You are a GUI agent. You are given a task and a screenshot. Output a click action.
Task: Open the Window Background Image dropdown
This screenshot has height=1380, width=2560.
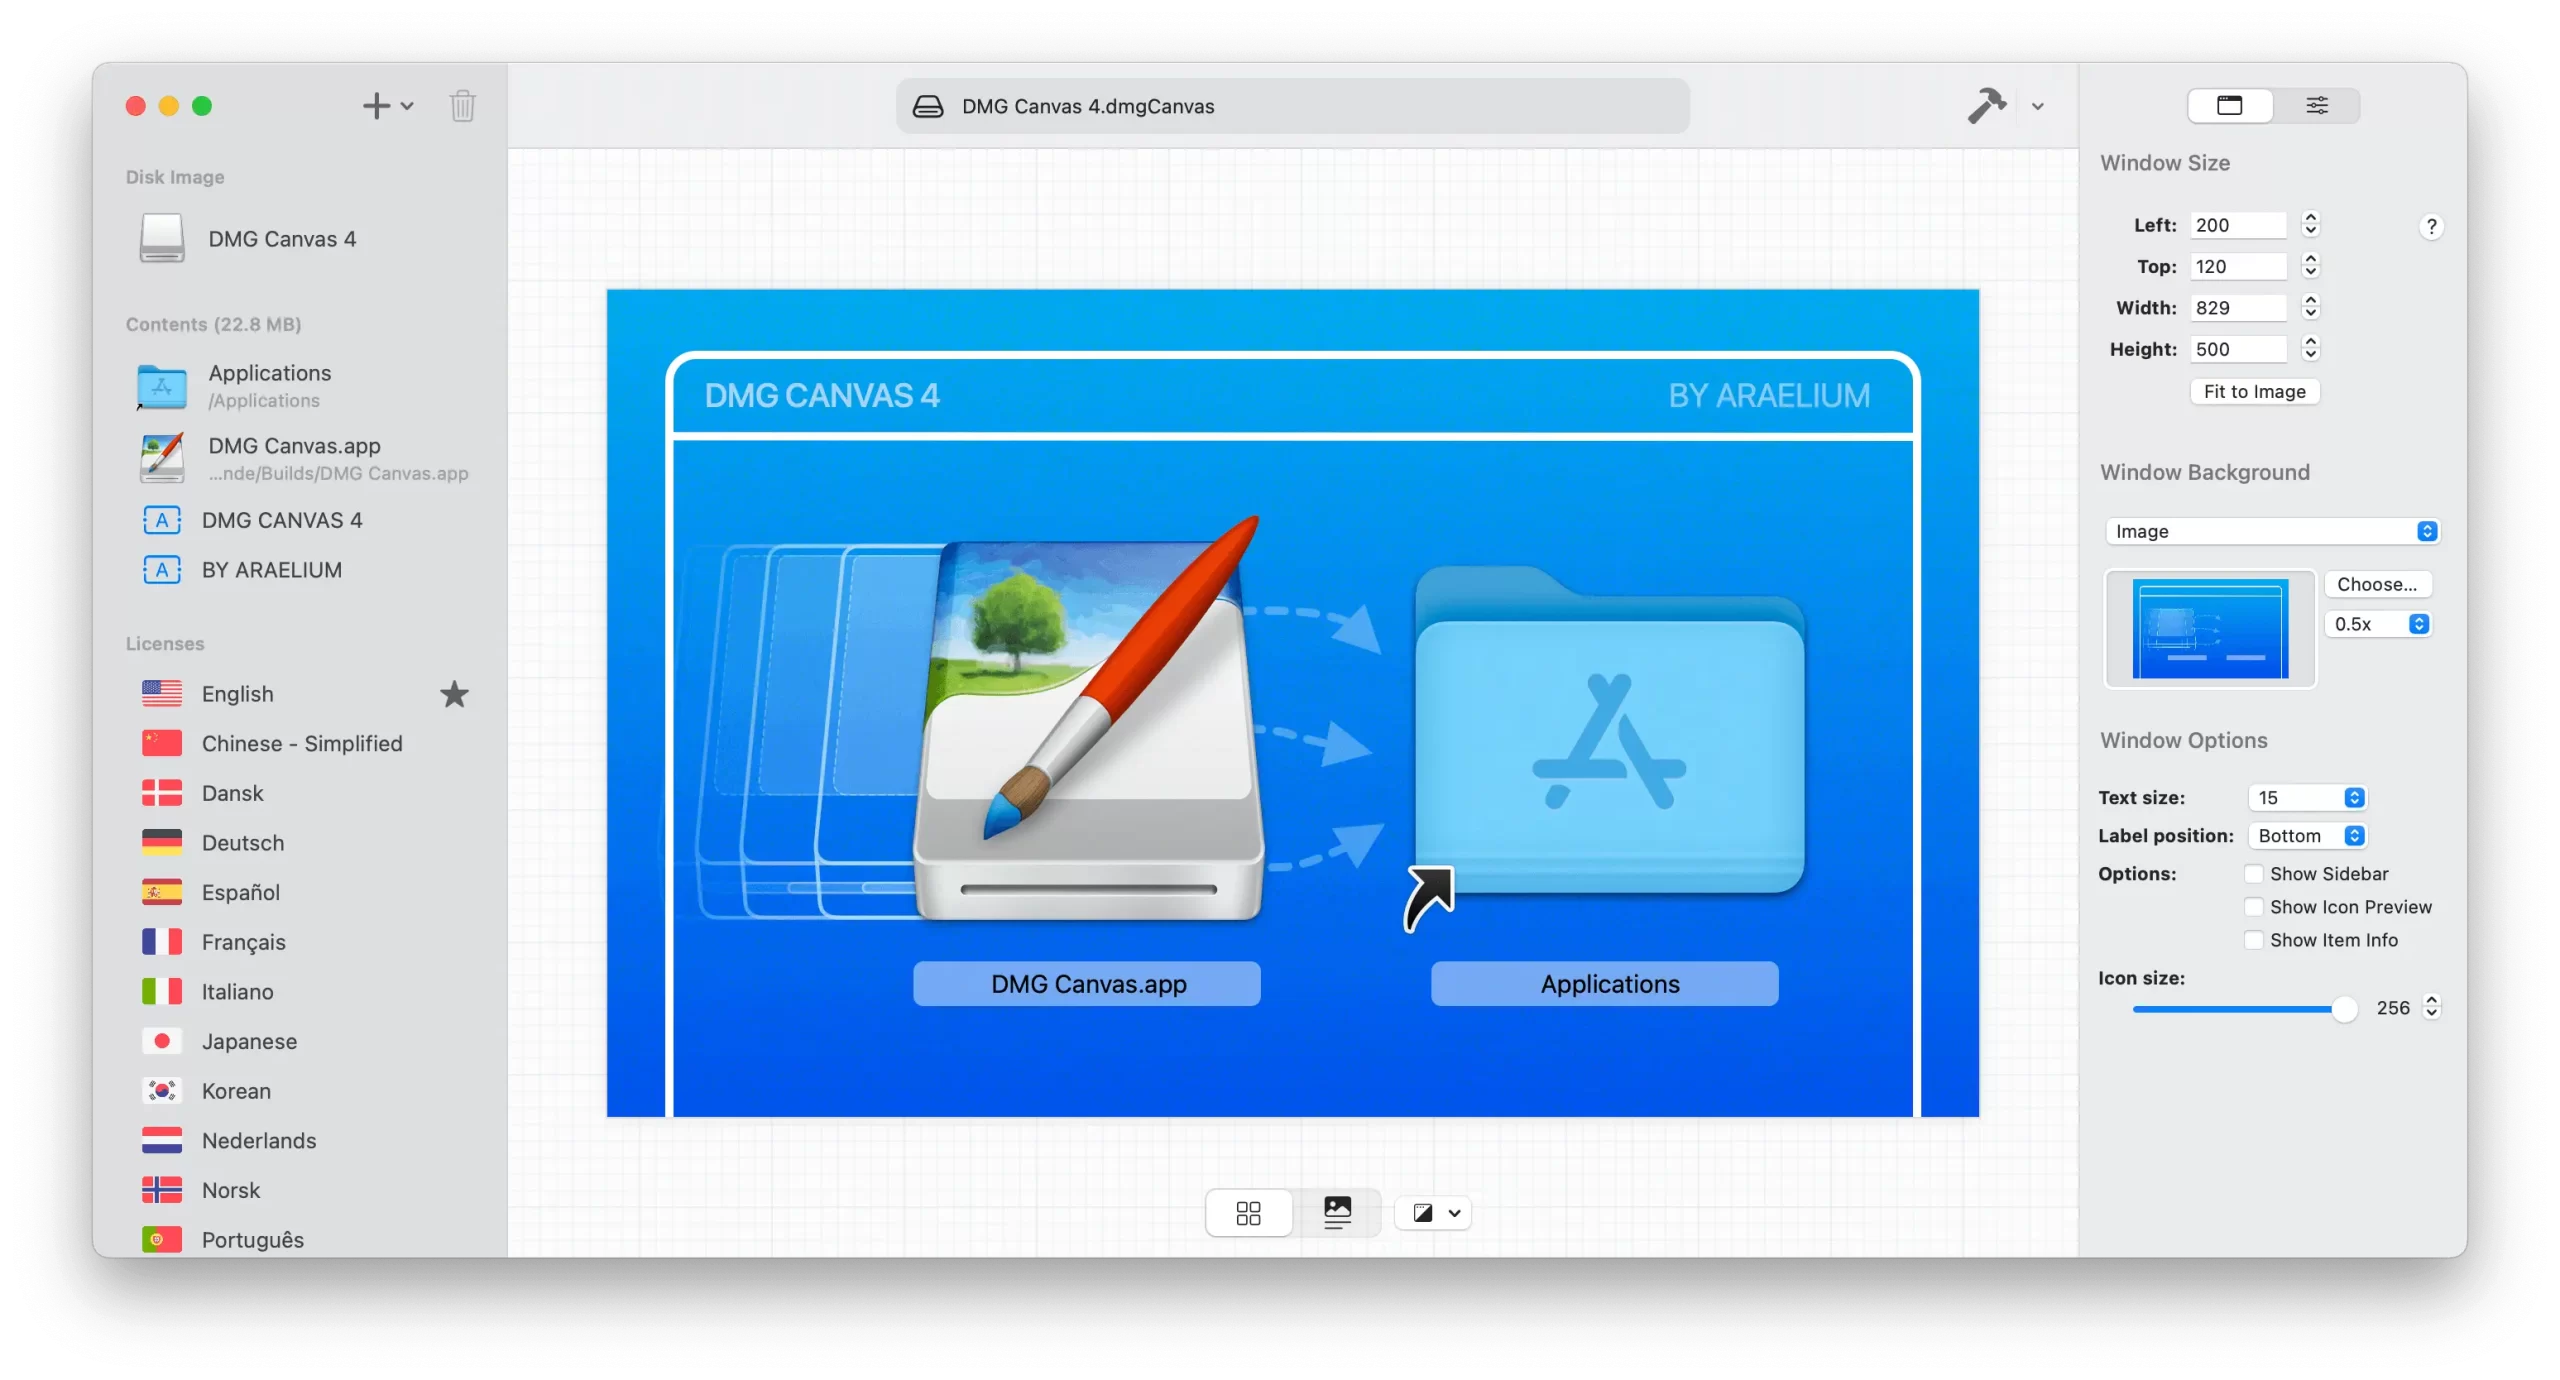[x=2272, y=531]
